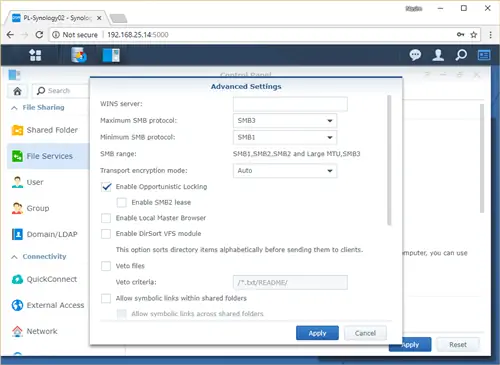
Task: Click Cancel in Advanced Settings dialog
Action: click(x=365, y=333)
